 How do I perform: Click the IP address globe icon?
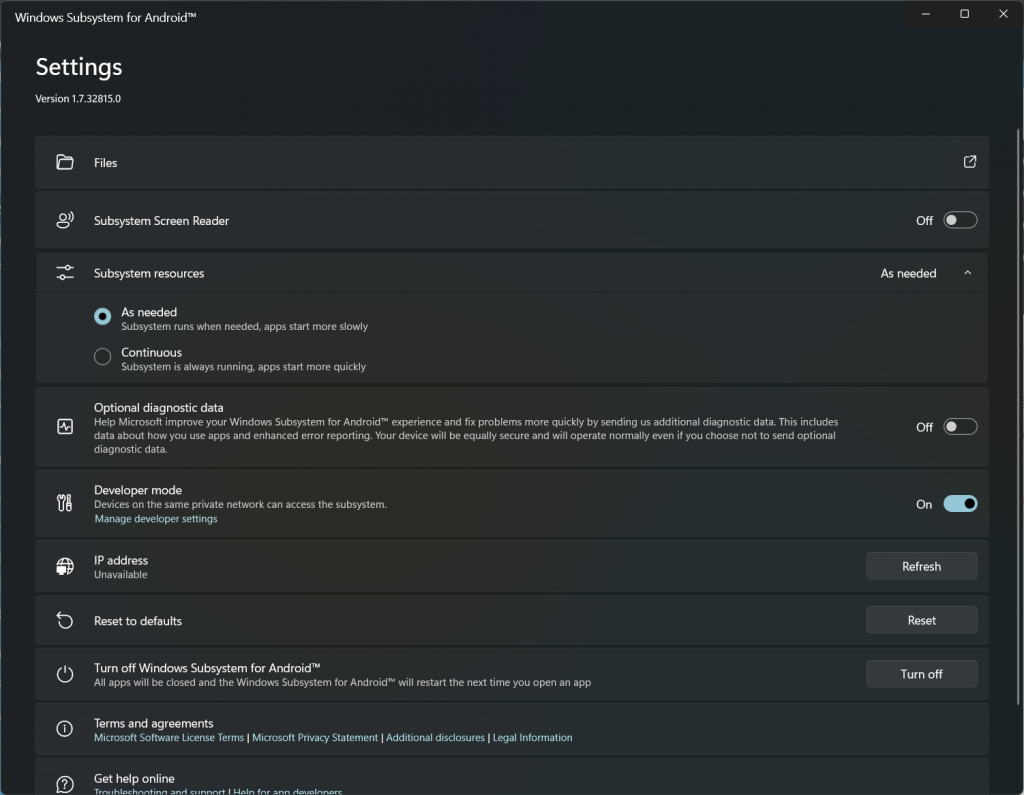pos(65,567)
